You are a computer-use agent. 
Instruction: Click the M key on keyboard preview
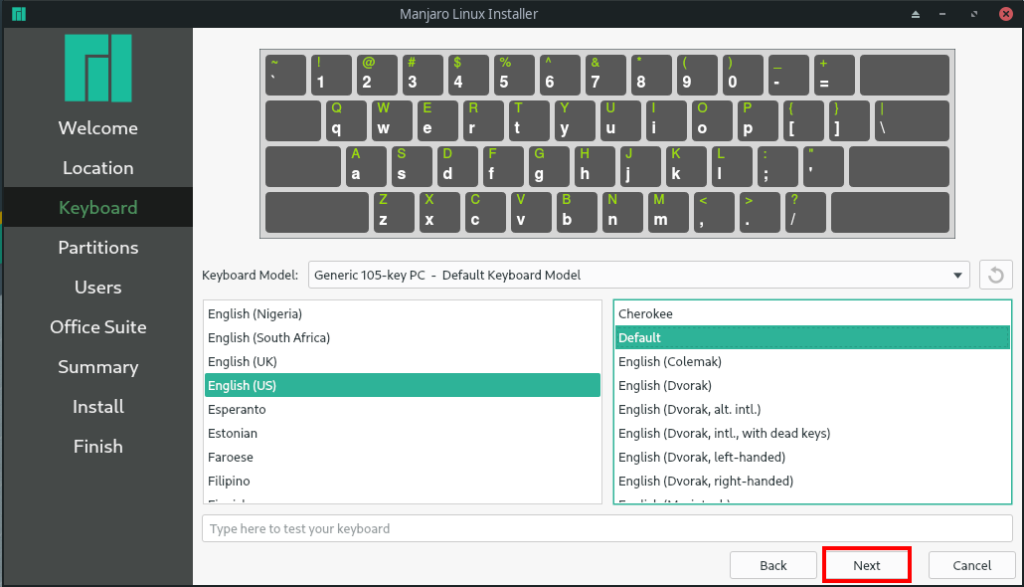pyautogui.click(x=668, y=212)
